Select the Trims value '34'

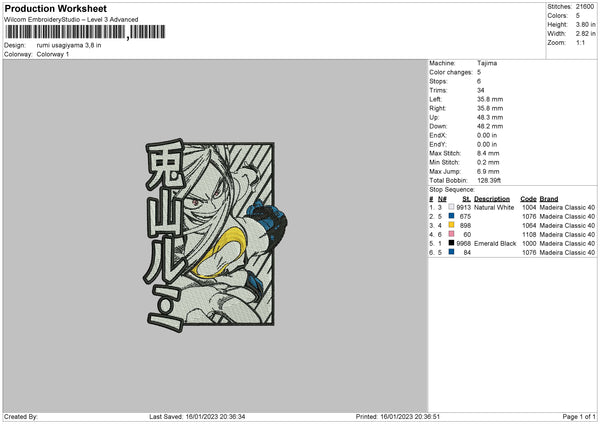(481, 90)
